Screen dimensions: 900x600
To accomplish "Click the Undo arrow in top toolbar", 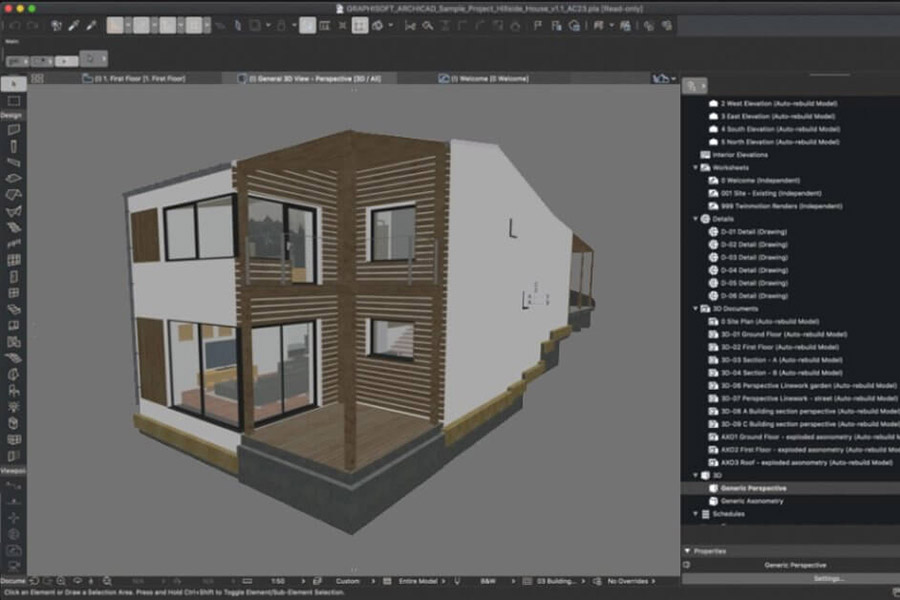I will (15, 26).
